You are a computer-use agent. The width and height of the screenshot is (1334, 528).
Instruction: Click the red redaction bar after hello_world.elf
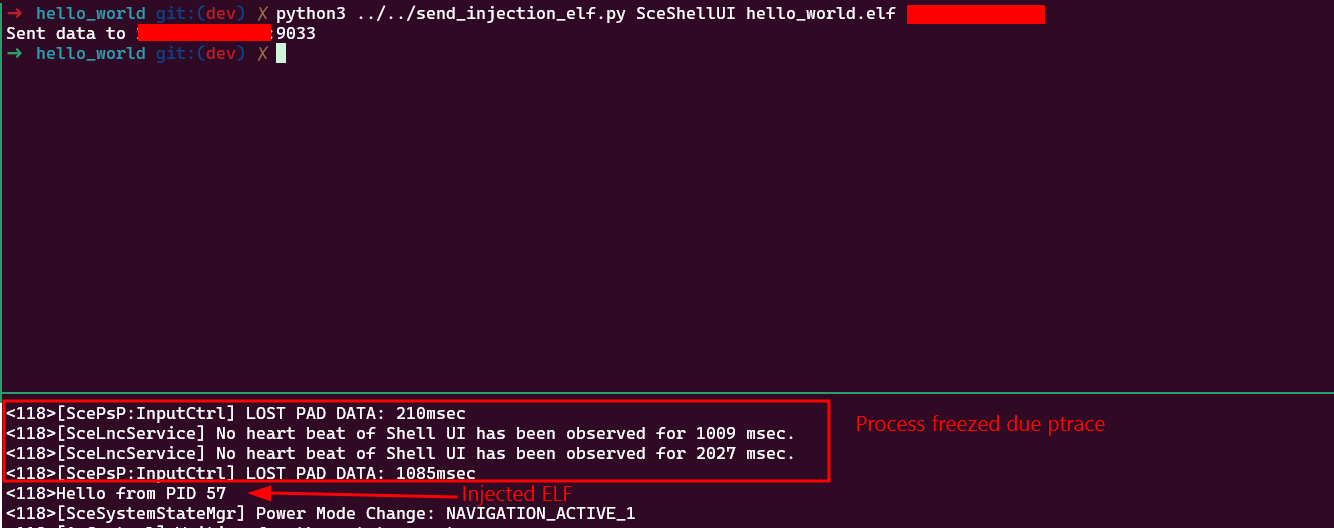point(976,14)
